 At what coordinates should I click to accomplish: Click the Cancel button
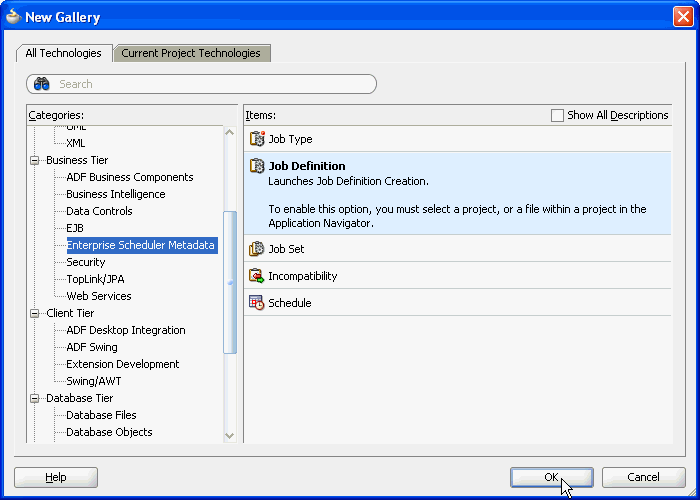(643, 477)
